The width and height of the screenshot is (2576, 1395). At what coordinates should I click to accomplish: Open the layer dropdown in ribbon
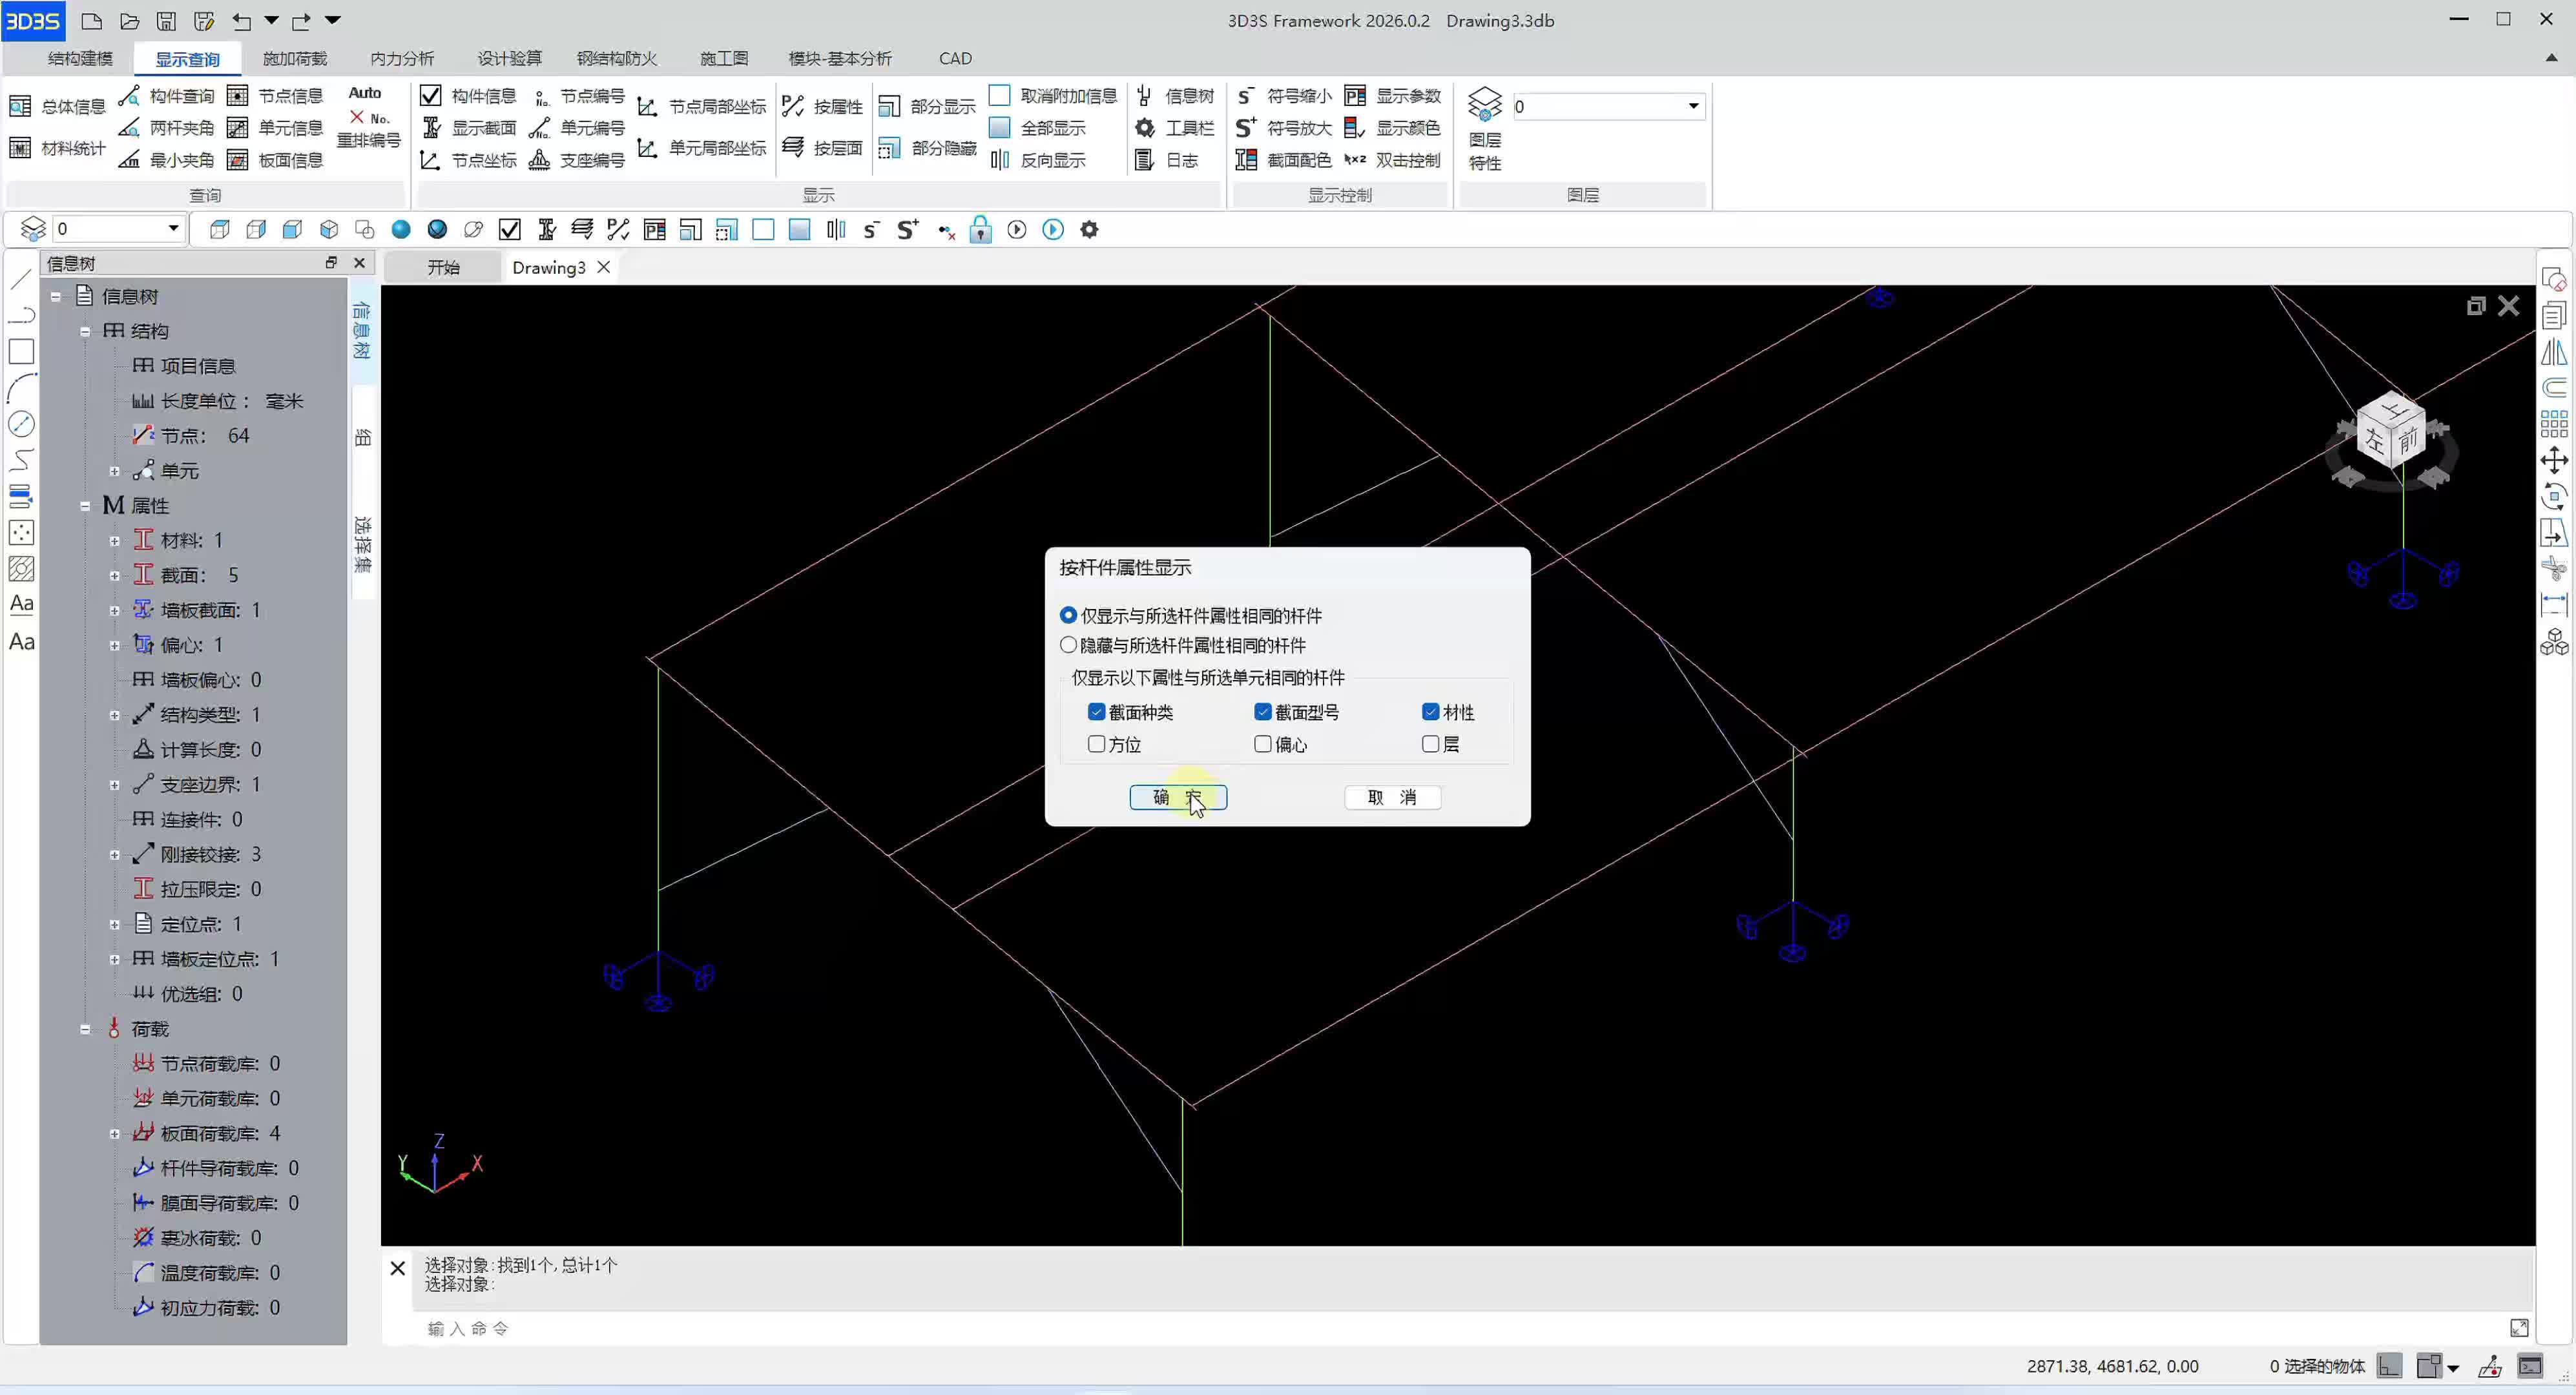(1693, 106)
